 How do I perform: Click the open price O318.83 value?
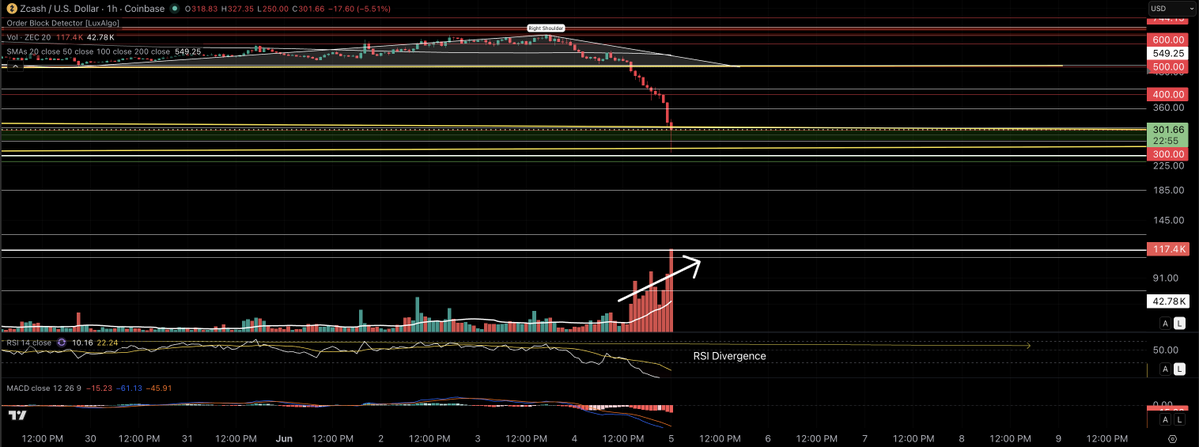click(x=201, y=8)
